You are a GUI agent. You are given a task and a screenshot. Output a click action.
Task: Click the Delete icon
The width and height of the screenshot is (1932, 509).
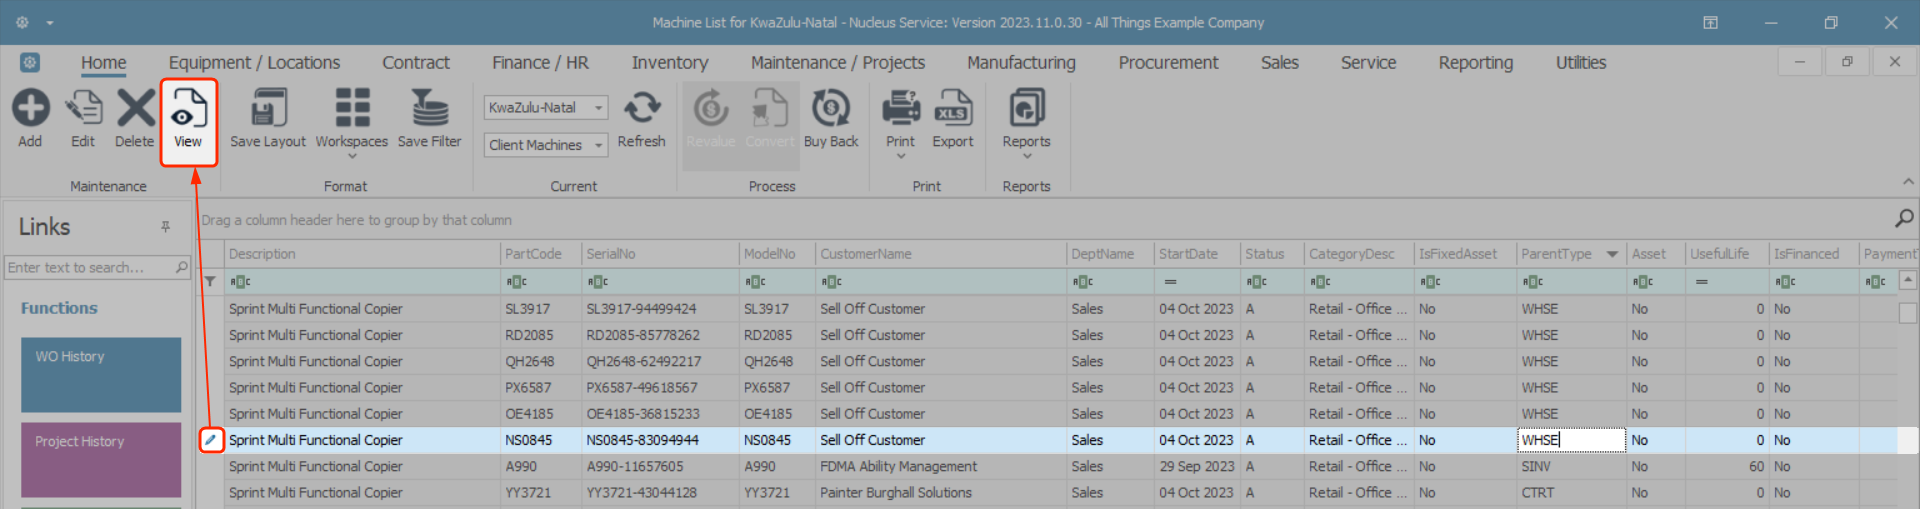click(134, 108)
